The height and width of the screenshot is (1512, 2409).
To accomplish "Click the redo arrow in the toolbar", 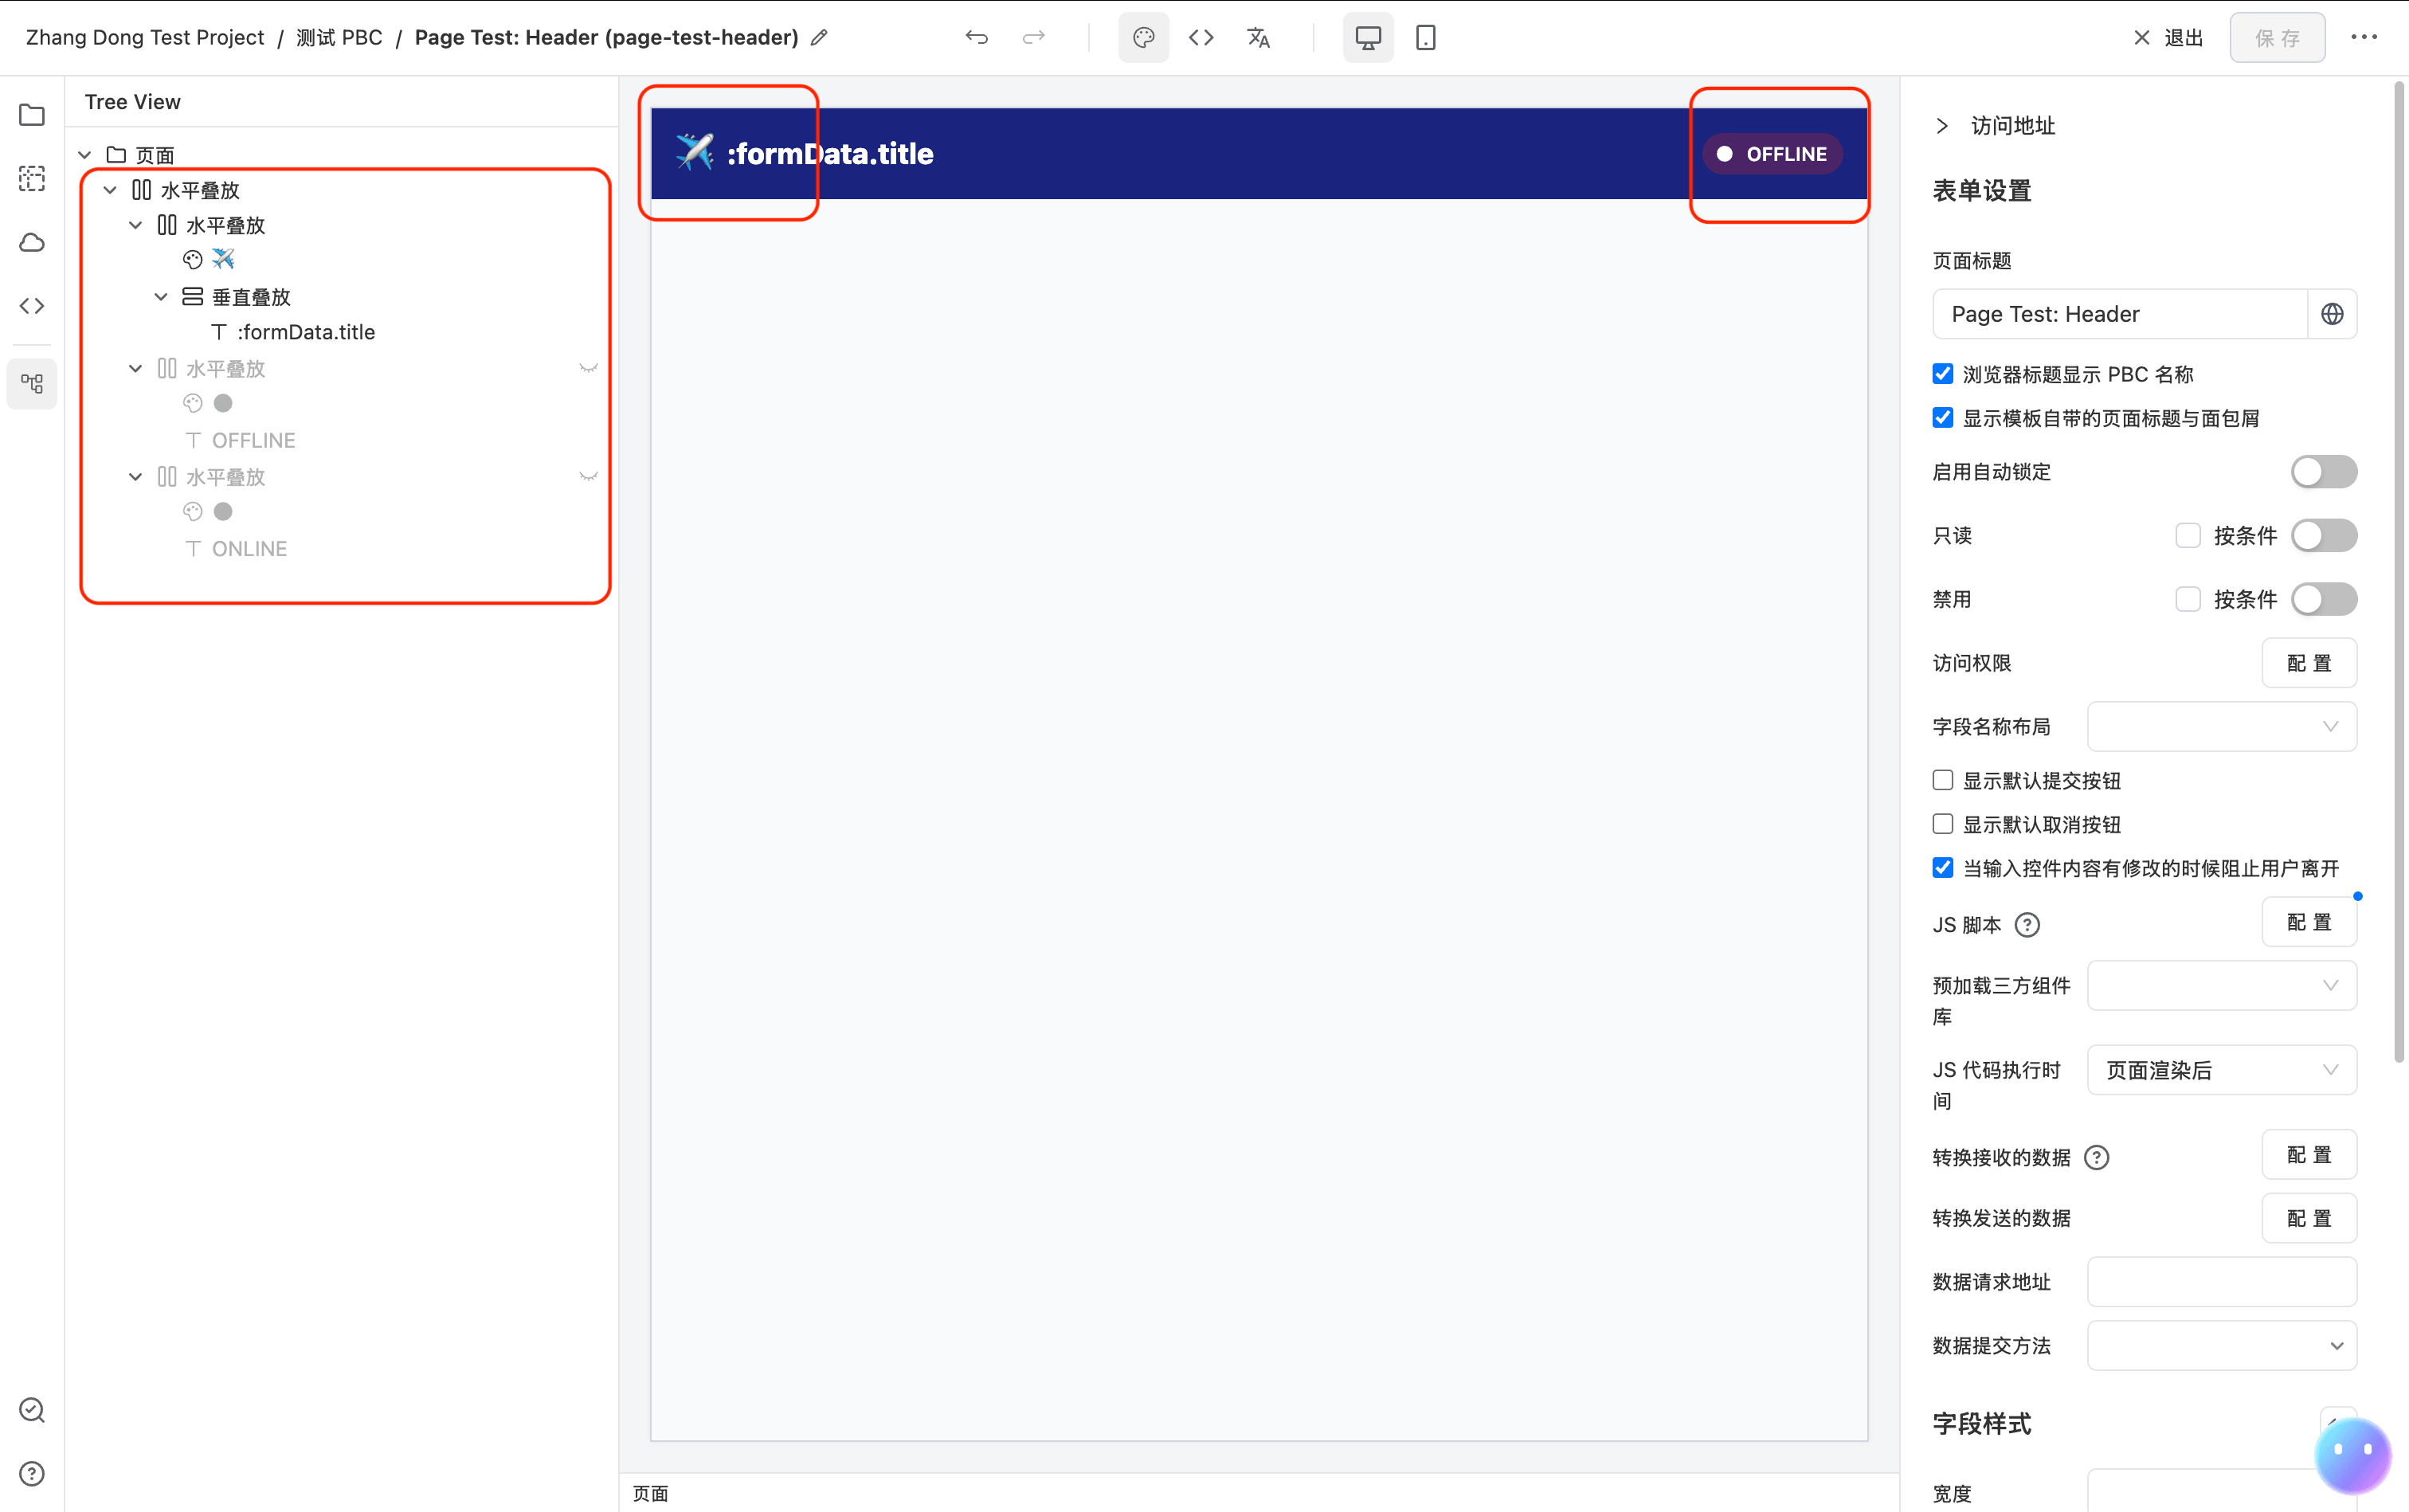I will tap(1033, 38).
